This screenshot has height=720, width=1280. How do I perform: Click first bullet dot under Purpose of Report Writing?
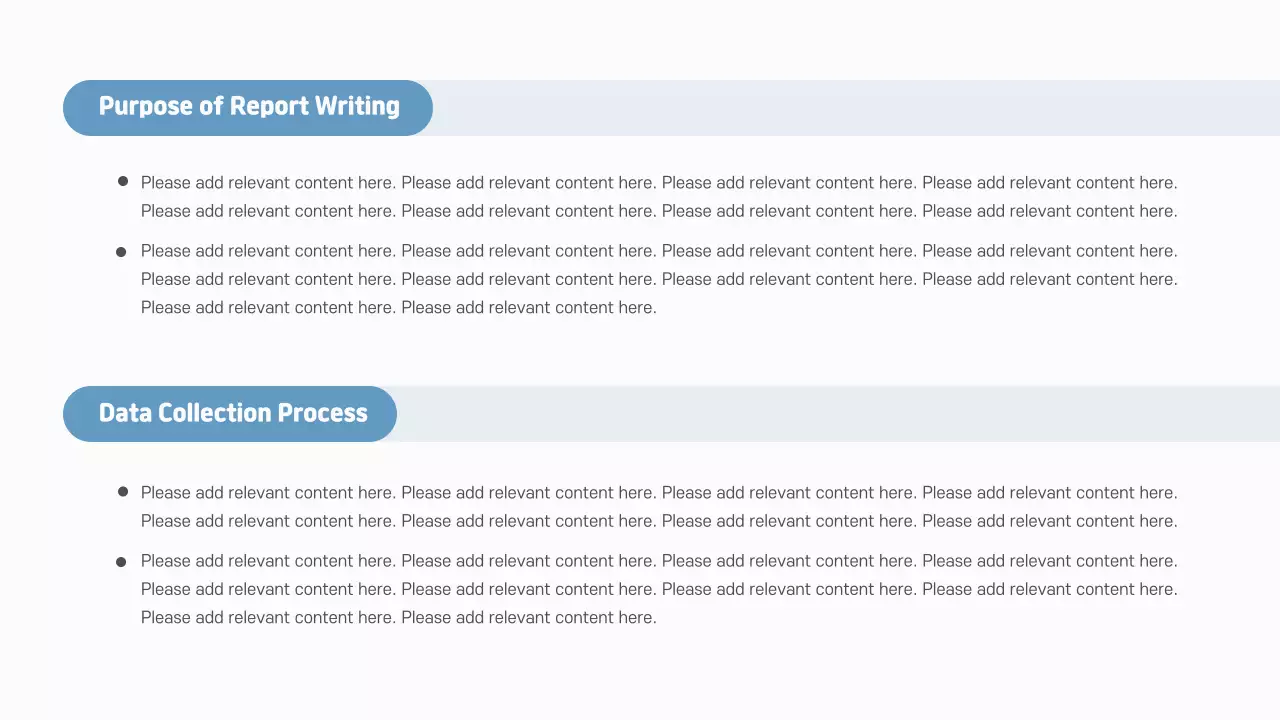tap(123, 182)
